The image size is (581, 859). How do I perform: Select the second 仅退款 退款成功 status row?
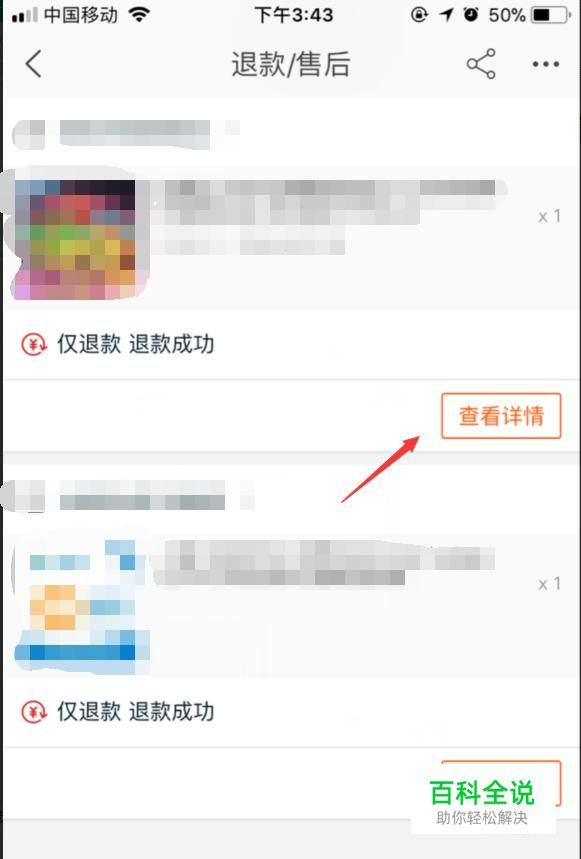pos(291,712)
